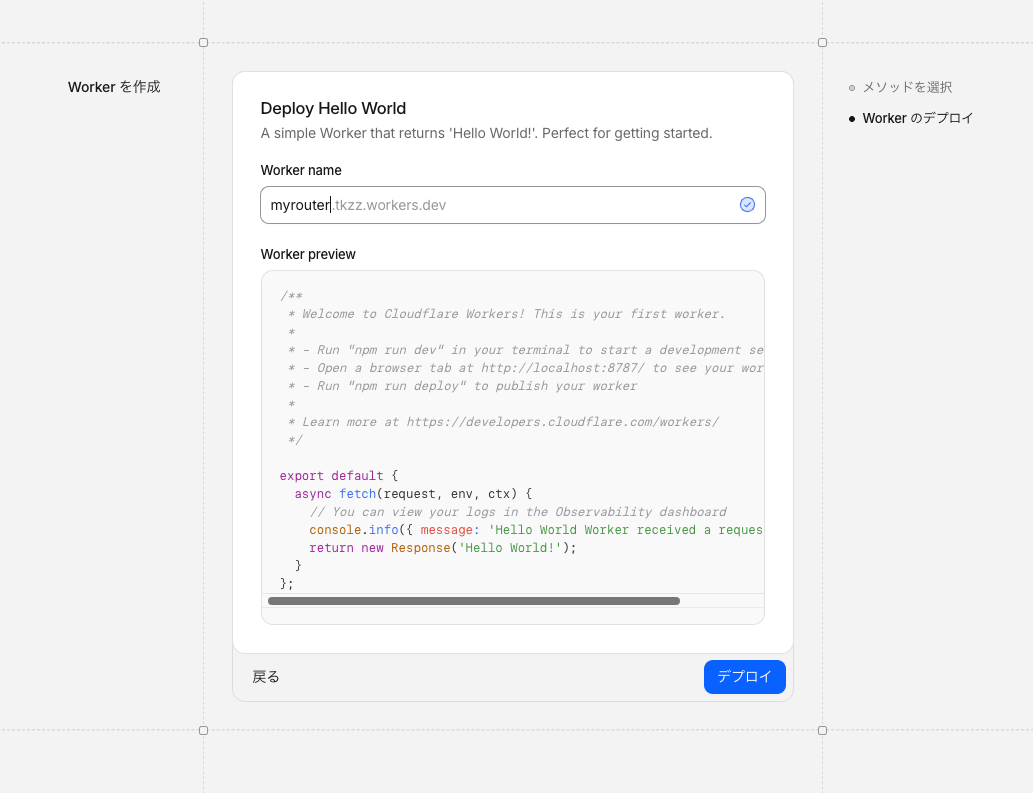Click the "export default {" code line

tap(339, 476)
